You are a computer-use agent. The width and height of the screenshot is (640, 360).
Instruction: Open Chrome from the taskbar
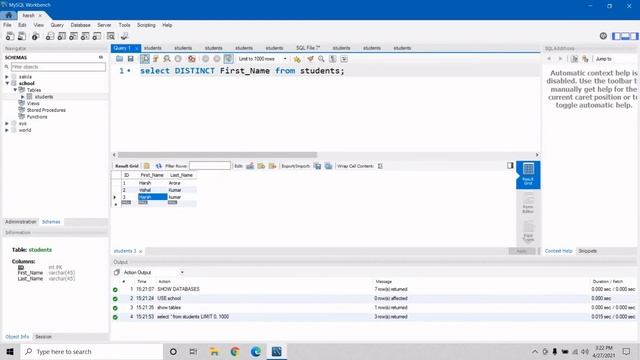[x=235, y=351]
